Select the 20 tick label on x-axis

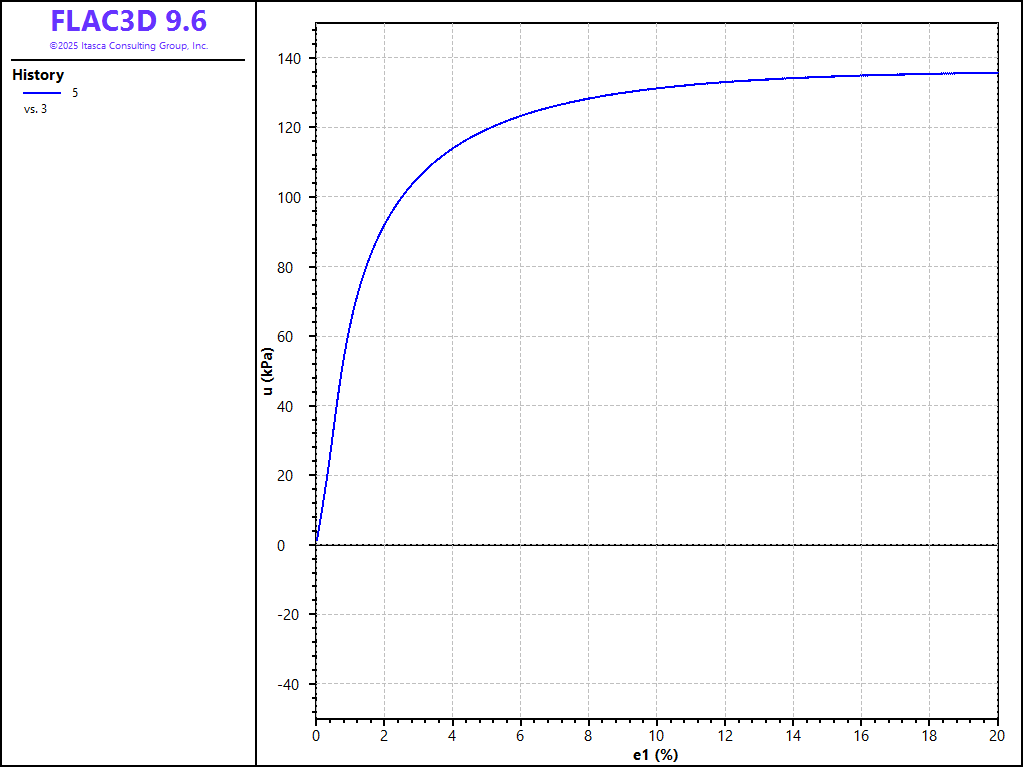tap(997, 735)
